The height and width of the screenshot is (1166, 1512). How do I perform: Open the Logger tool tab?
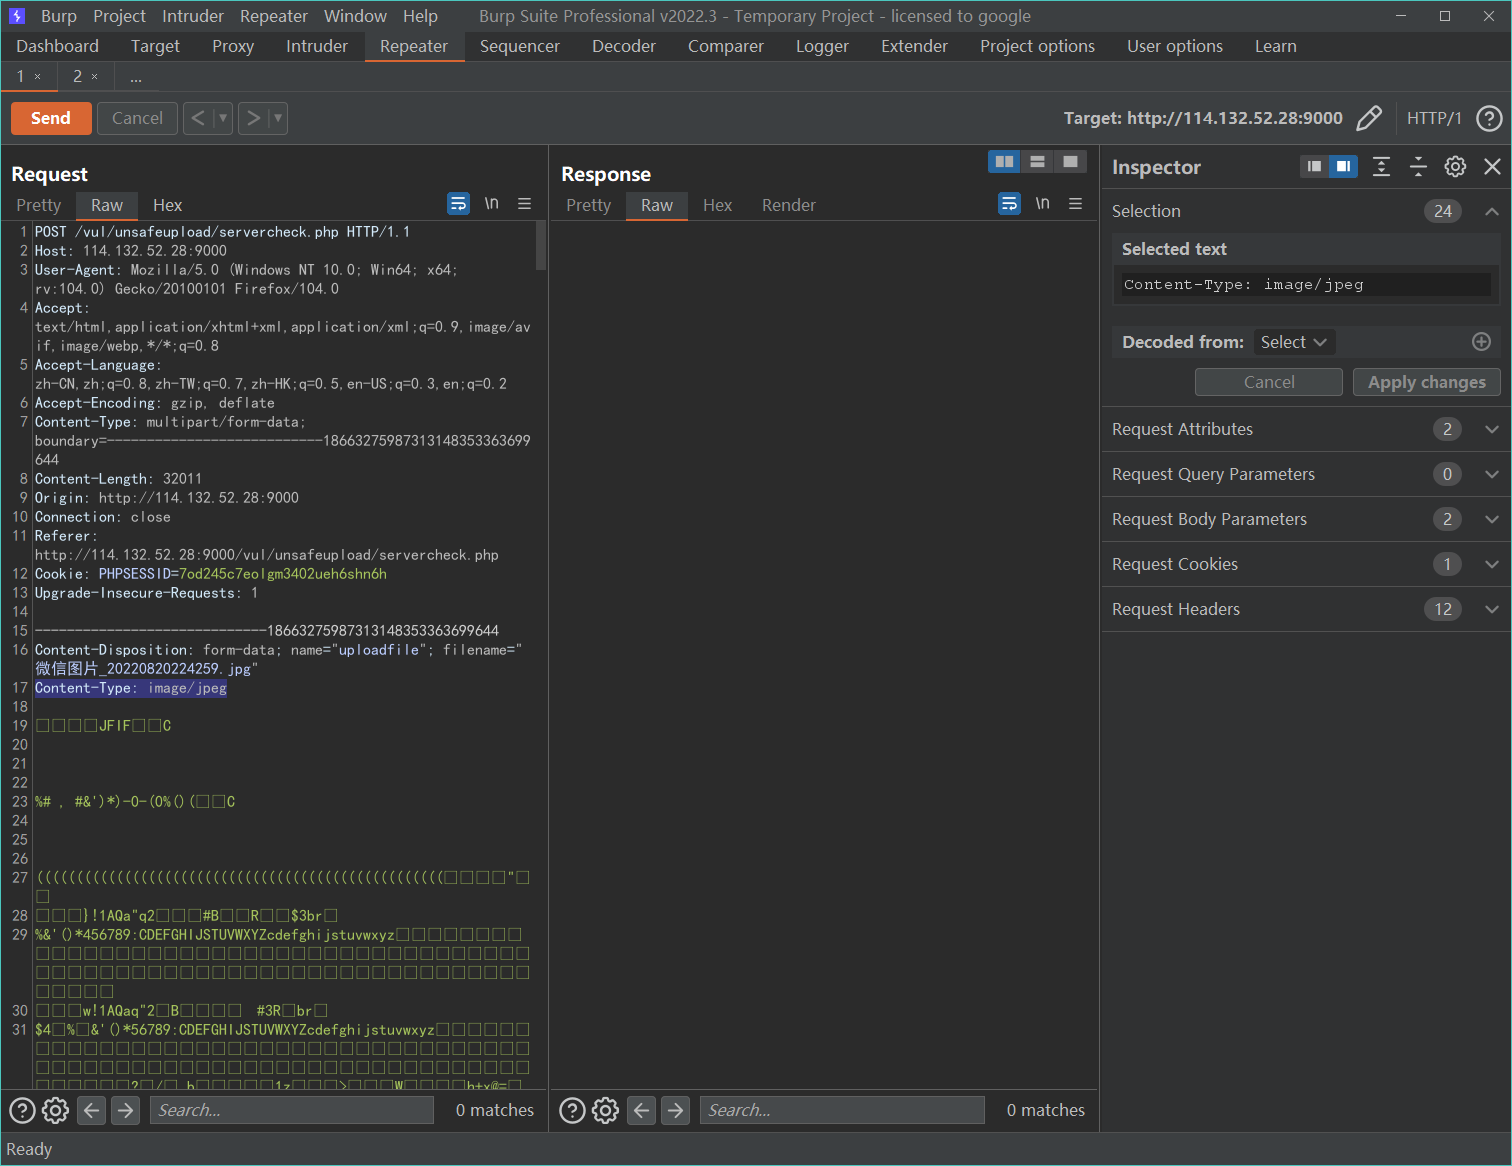[822, 46]
